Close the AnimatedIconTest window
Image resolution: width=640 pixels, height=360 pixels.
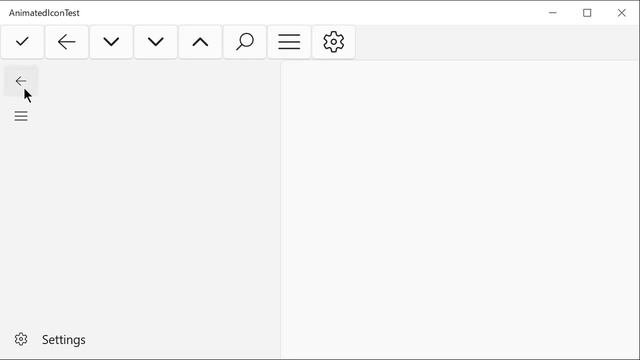click(621, 13)
